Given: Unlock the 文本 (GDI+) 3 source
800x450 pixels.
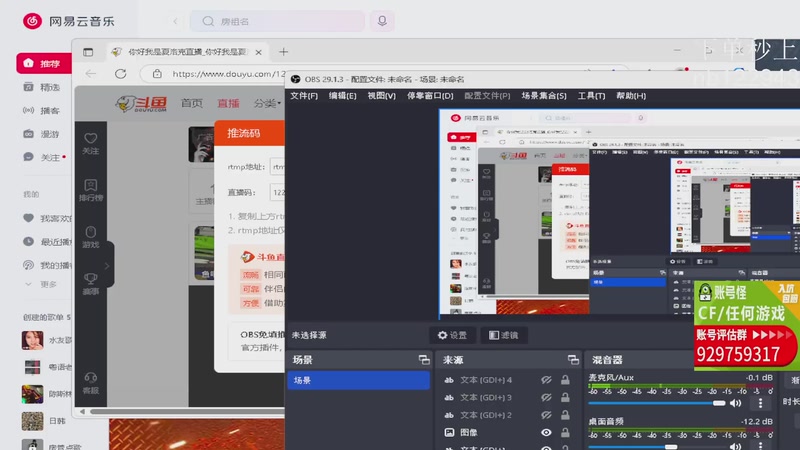Looking at the screenshot, I should [565, 397].
